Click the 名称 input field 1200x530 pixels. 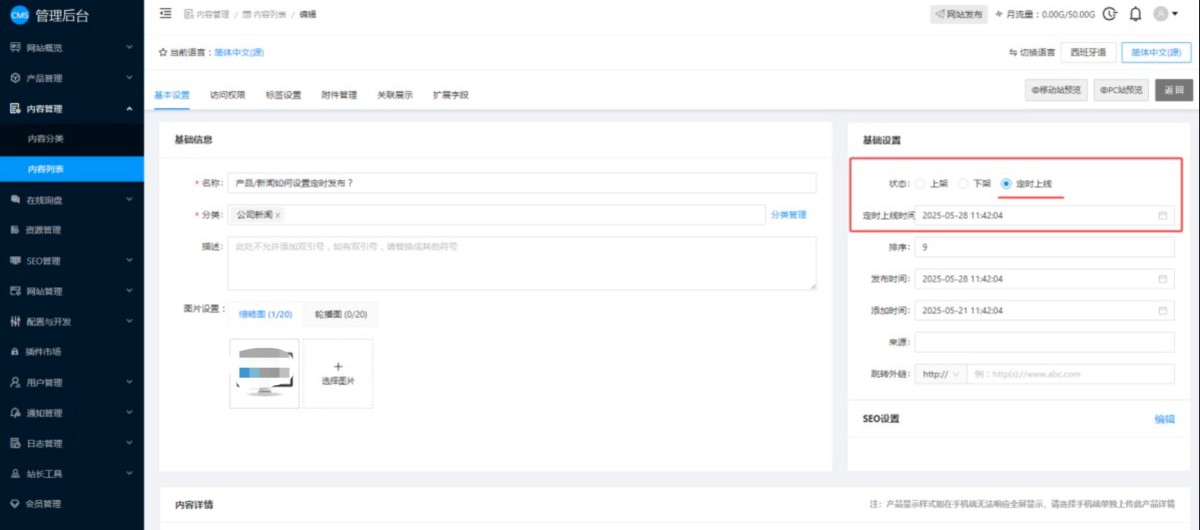click(x=522, y=183)
